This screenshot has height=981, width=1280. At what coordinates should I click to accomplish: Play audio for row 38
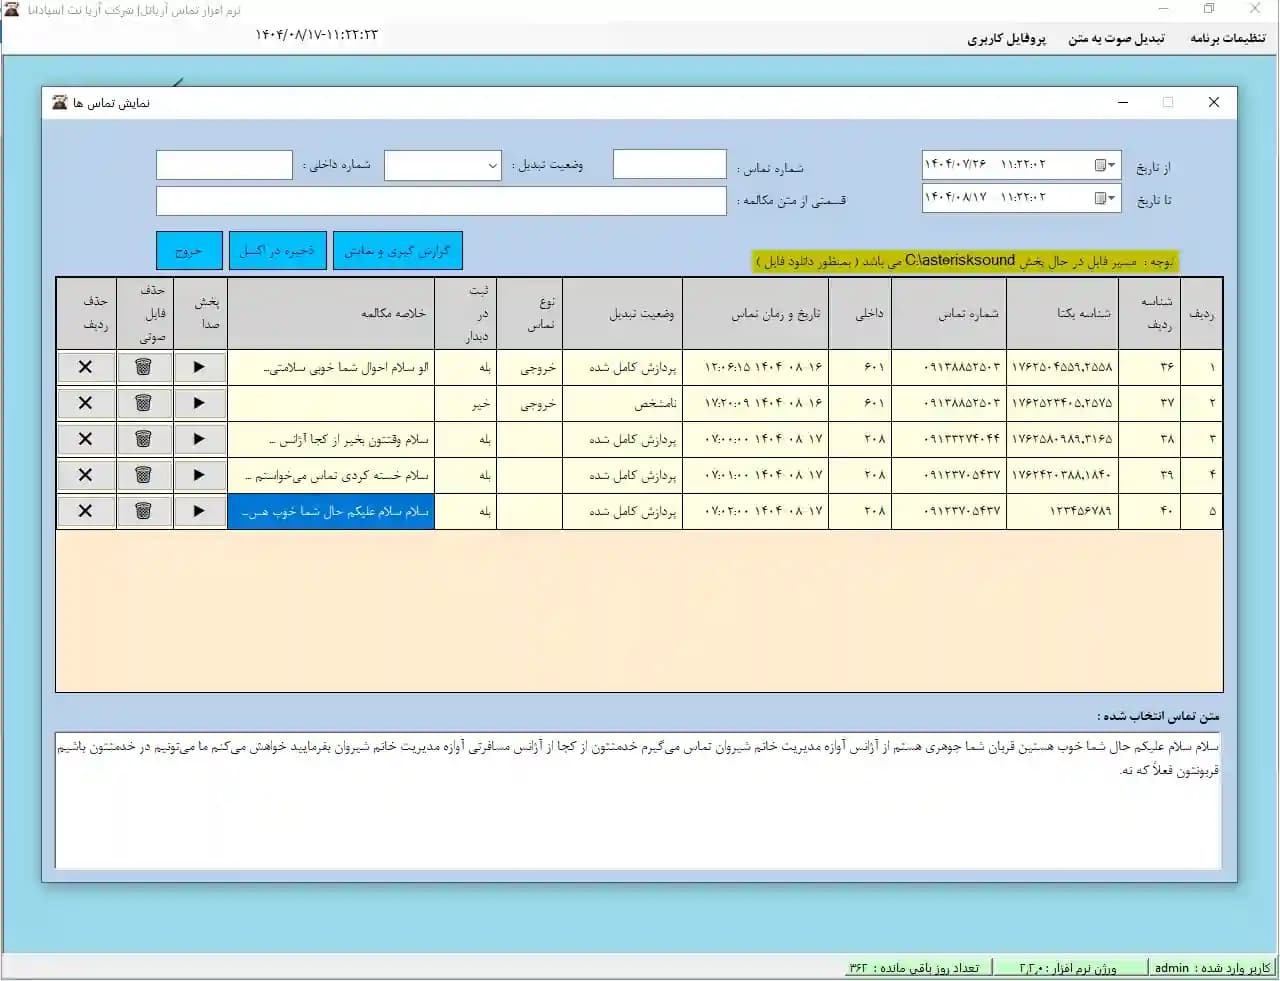coord(199,439)
